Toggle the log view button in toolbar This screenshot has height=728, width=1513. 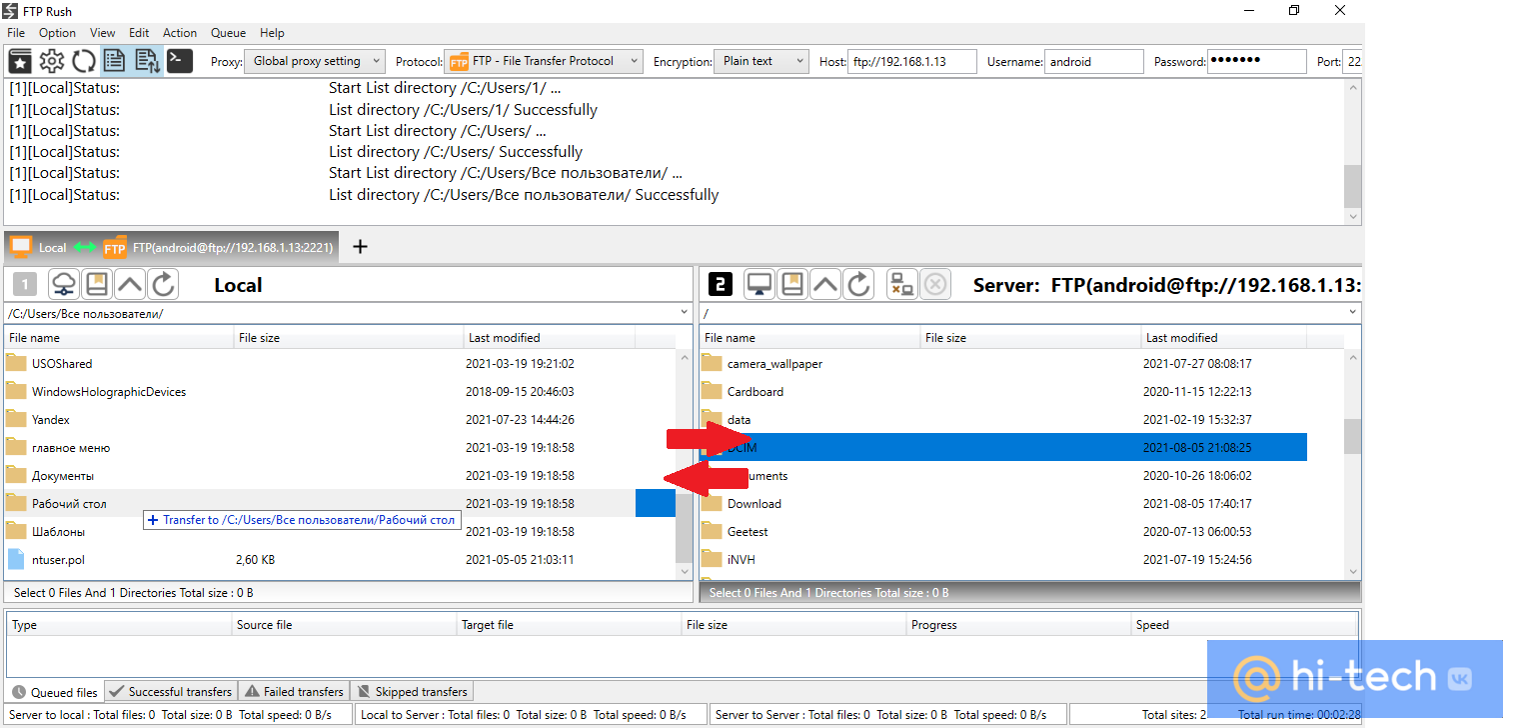point(115,61)
